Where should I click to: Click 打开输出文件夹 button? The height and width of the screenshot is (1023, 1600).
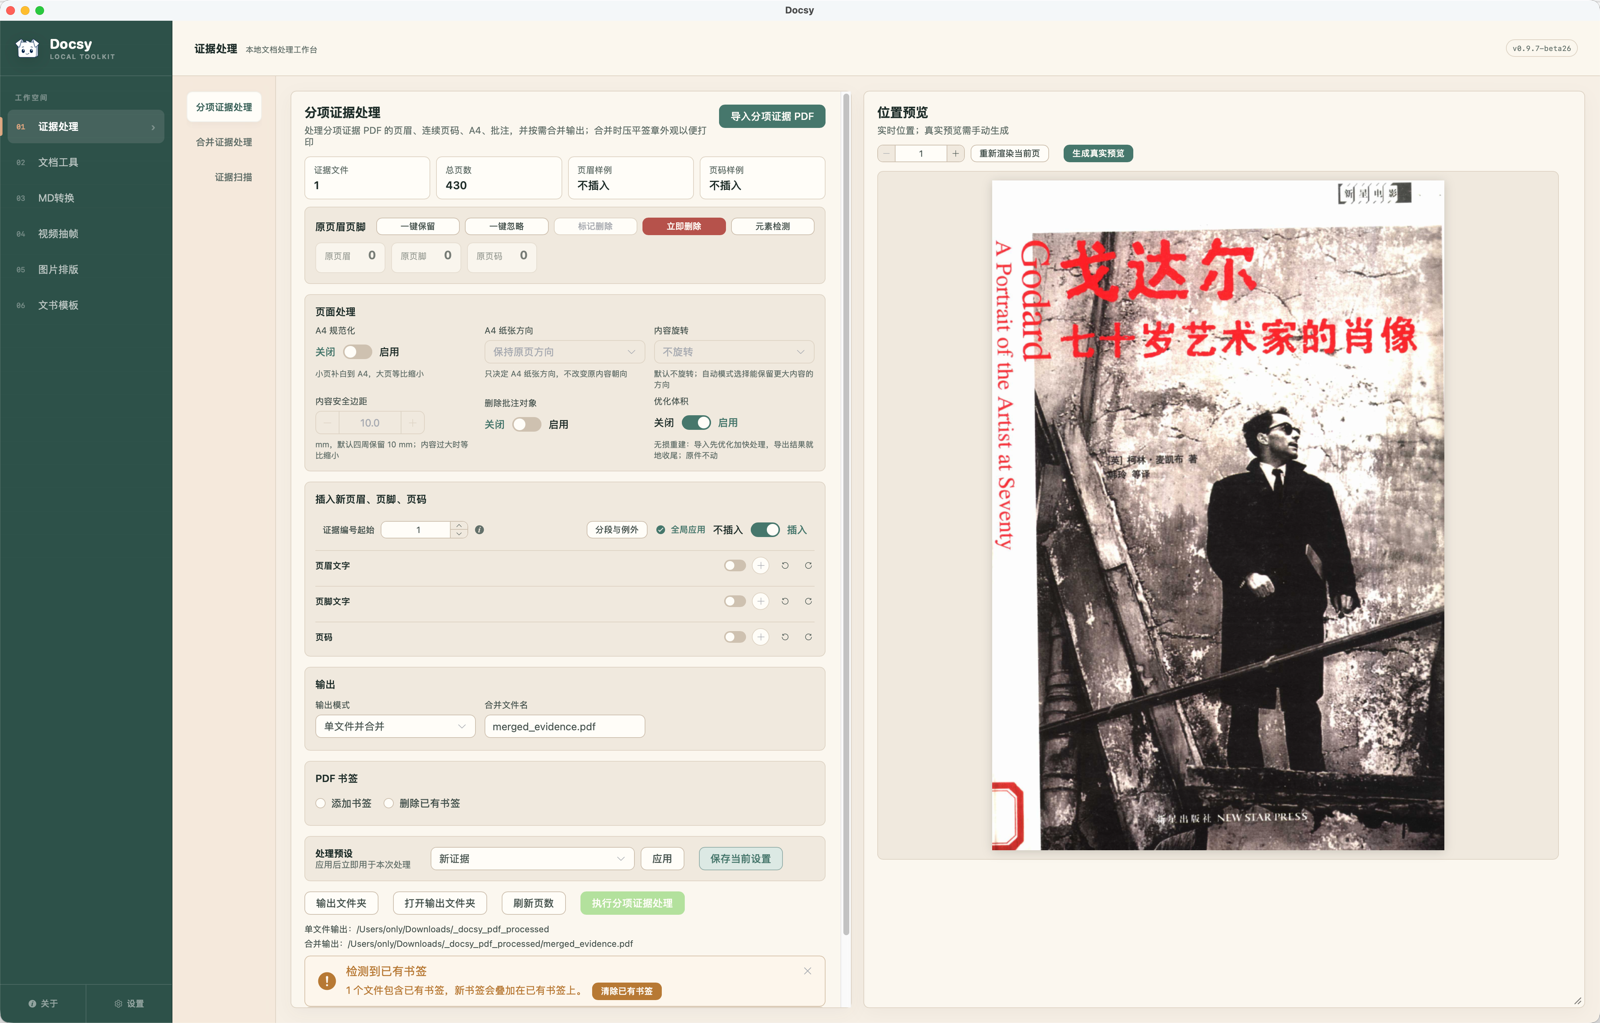(440, 903)
